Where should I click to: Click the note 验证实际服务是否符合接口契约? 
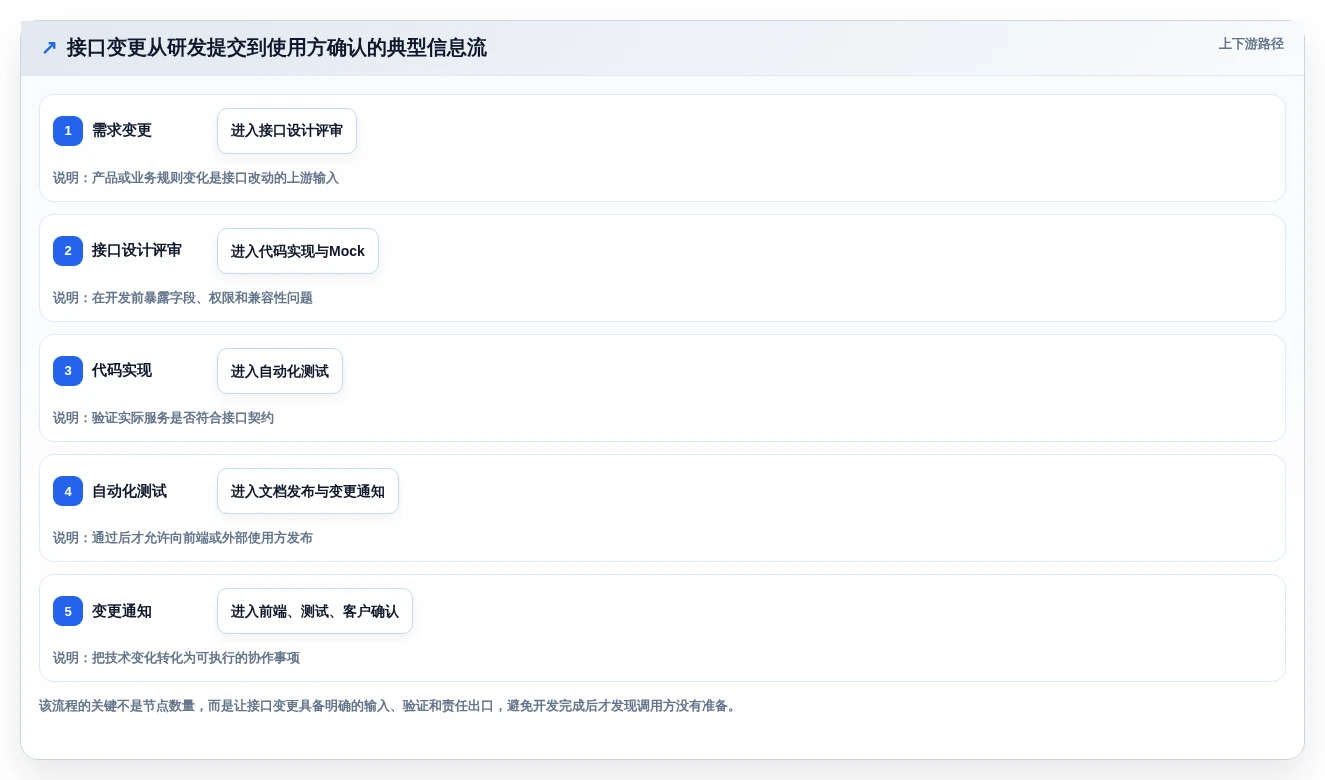(163, 418)
